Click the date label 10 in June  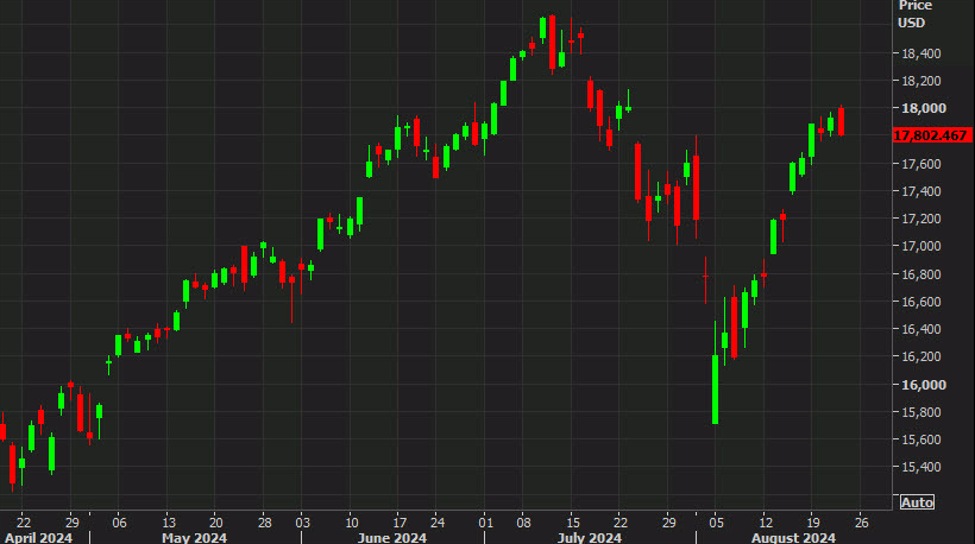point(351,522)
